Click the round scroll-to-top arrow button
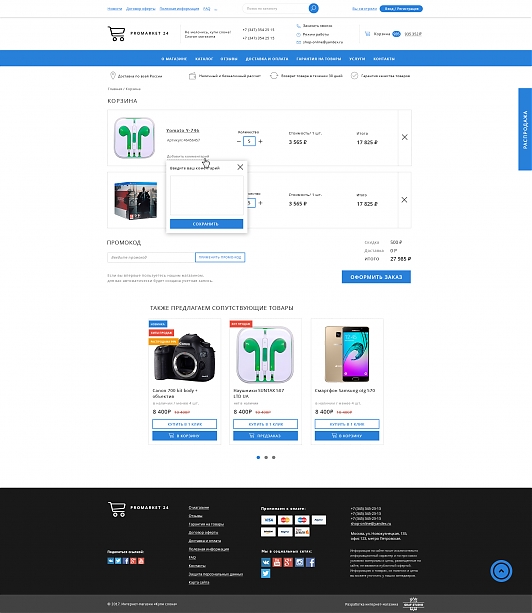The height and width of the screenshot is (613, 532). coord(501,571)
